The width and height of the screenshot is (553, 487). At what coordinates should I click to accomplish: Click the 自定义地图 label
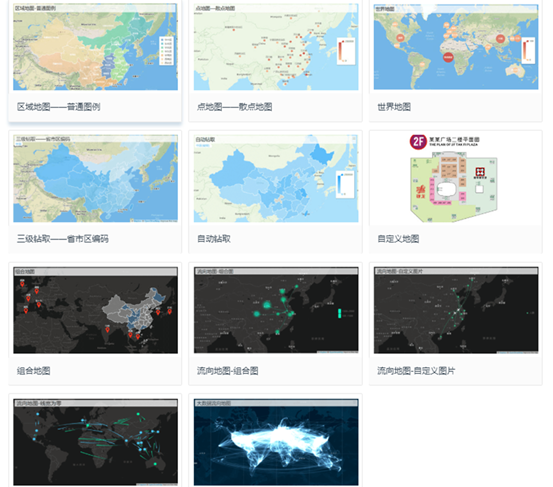(398, 239)
